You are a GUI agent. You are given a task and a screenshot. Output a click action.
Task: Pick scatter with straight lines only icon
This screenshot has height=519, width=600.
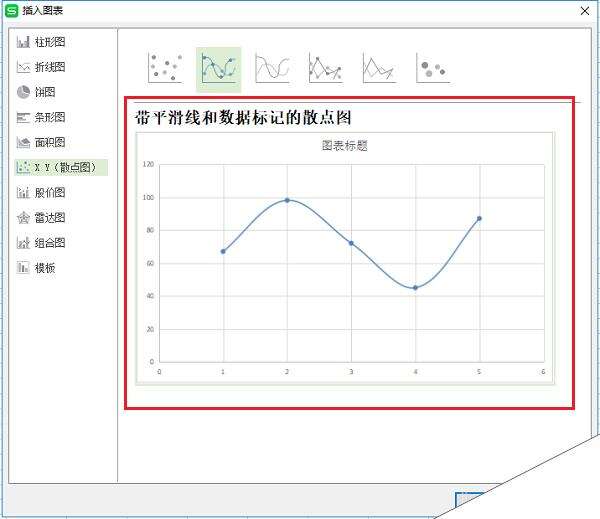(x=379, y=68)
